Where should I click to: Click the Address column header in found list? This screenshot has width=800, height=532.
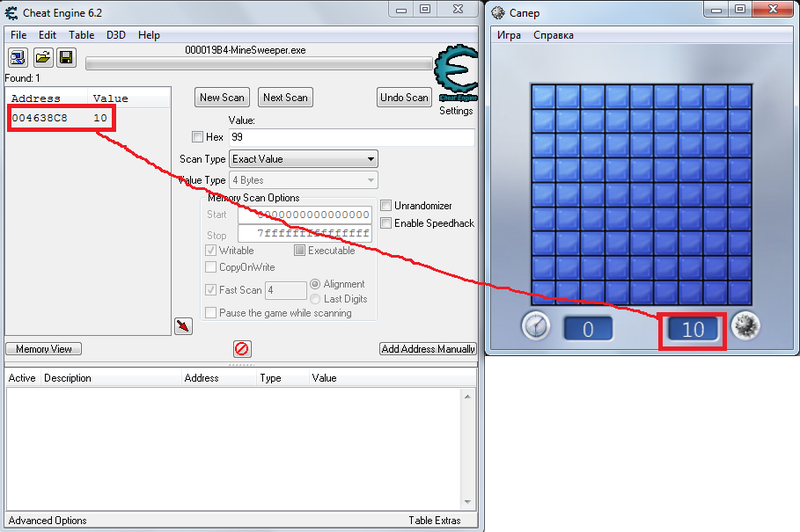(x=47, y=98)
